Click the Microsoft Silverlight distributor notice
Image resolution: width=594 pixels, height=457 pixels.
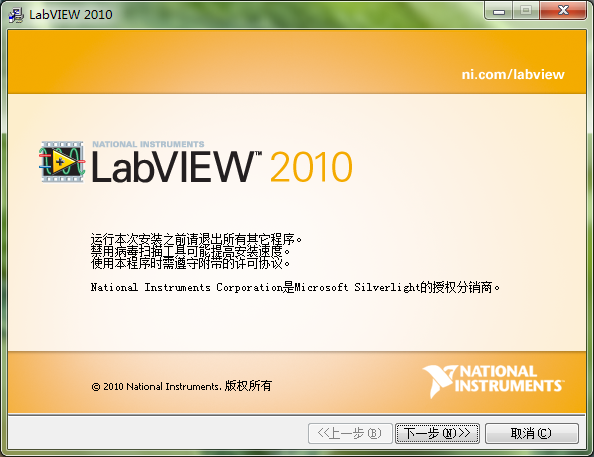click(x=295, y=287)
